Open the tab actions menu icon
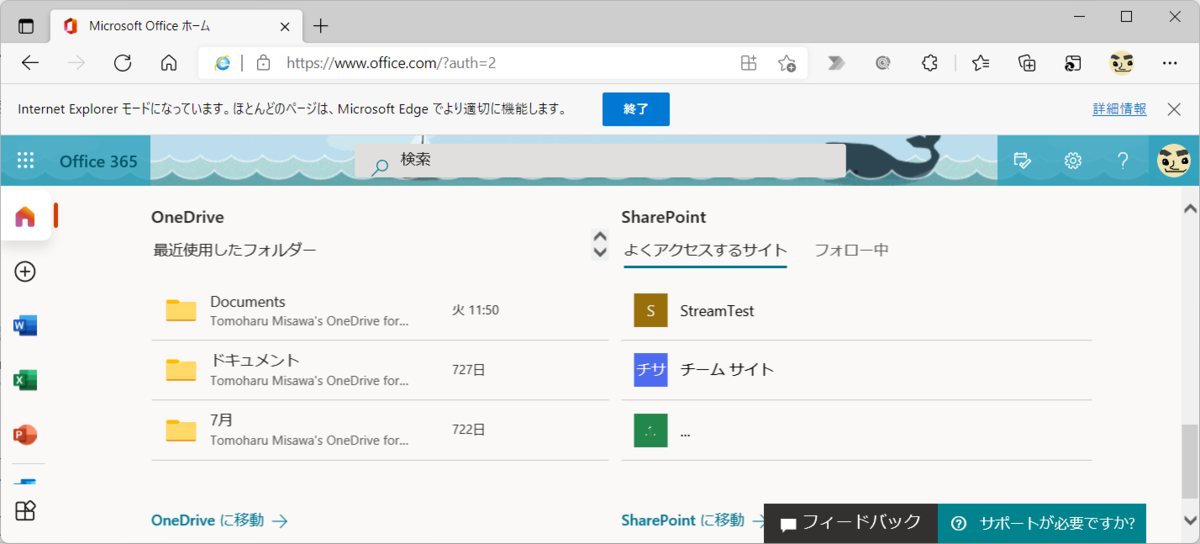 (26, 26)
